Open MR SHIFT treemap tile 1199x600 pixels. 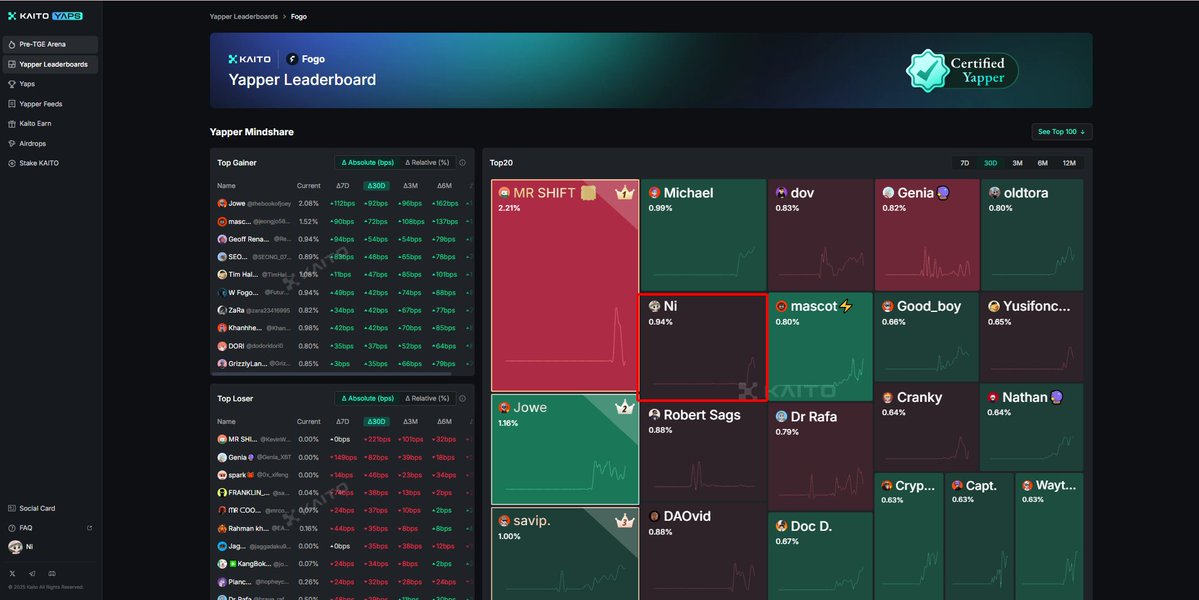pos(565,286)
